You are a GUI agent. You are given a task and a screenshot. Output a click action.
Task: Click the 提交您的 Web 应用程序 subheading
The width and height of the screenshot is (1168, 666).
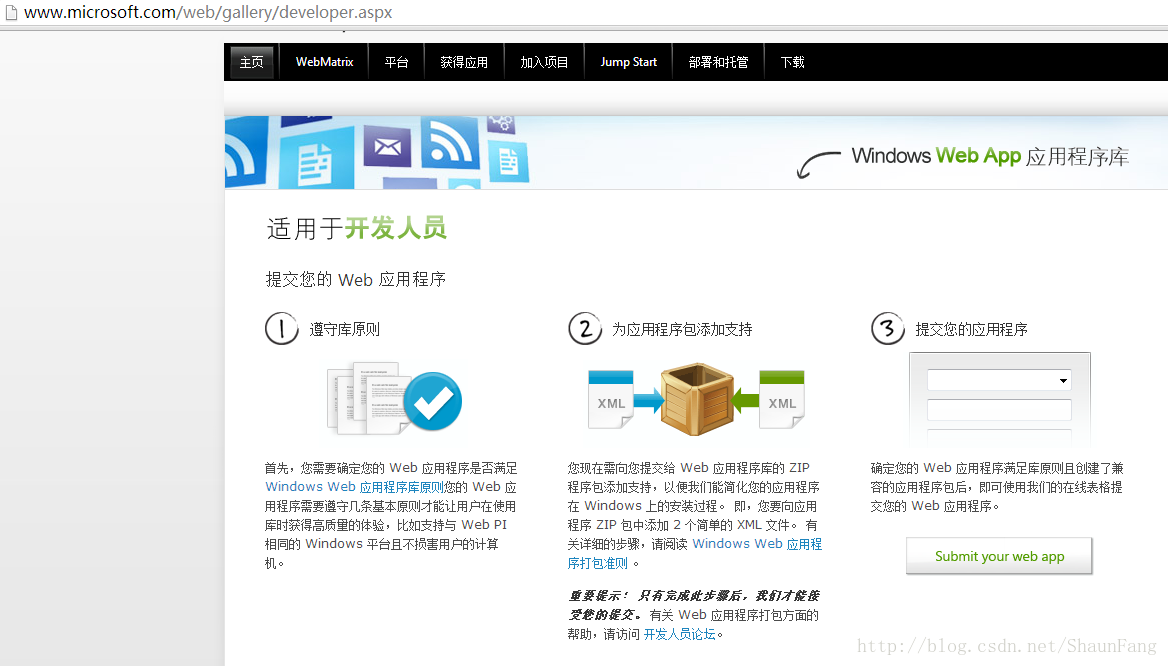click(x=355, y=279)
